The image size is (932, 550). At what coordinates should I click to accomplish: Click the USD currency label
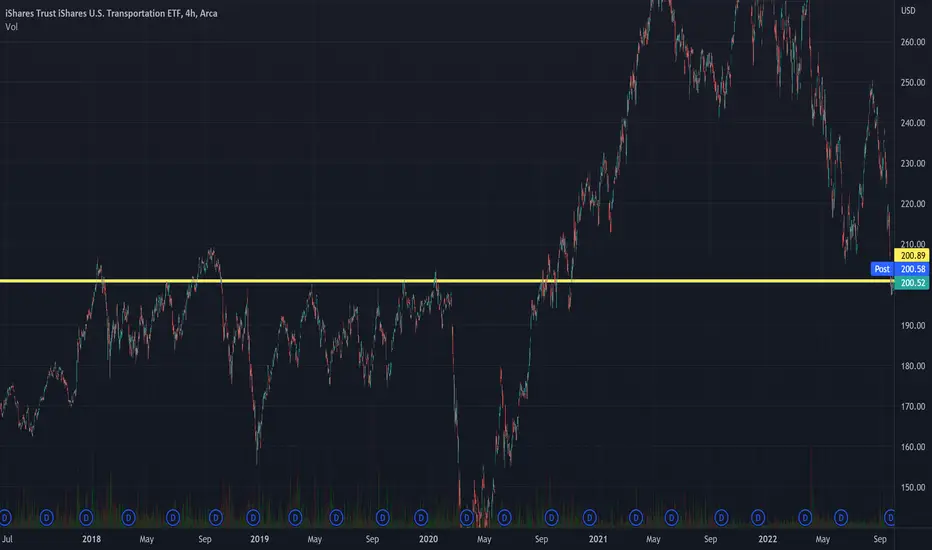[x=908, y=11]
